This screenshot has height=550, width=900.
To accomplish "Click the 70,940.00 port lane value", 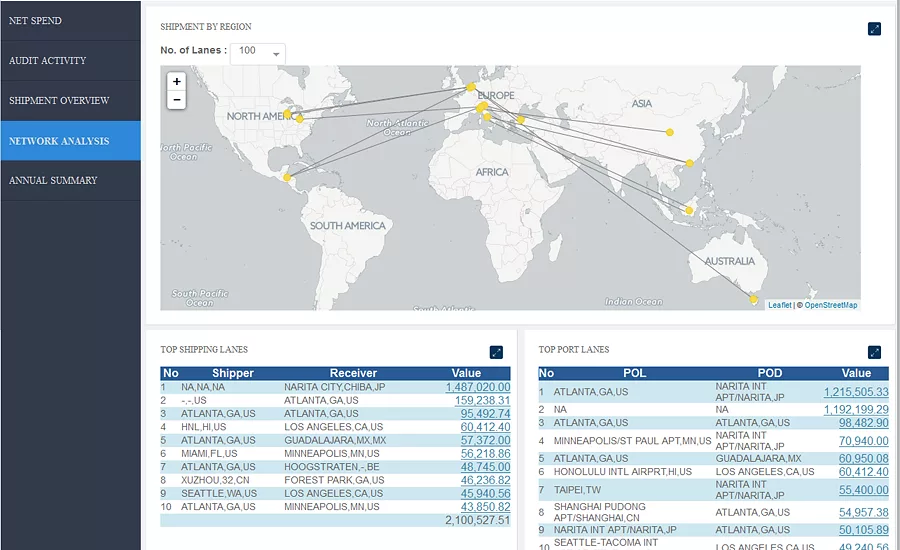I will [863, 441].
